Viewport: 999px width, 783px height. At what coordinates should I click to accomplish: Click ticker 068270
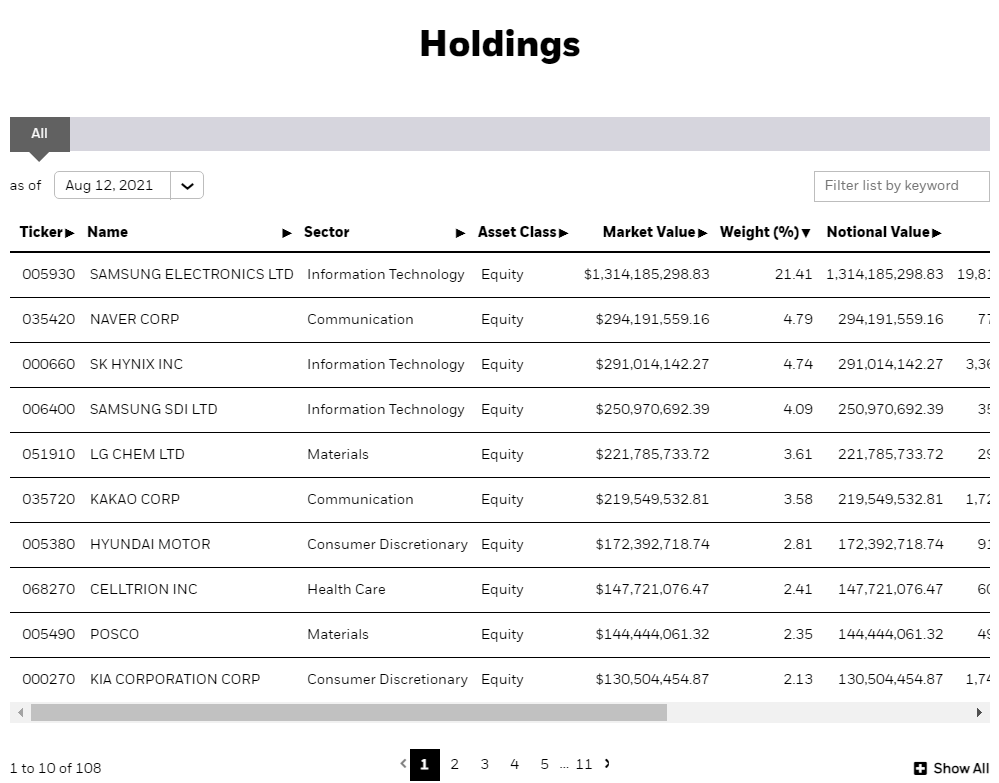coord(48,589)
